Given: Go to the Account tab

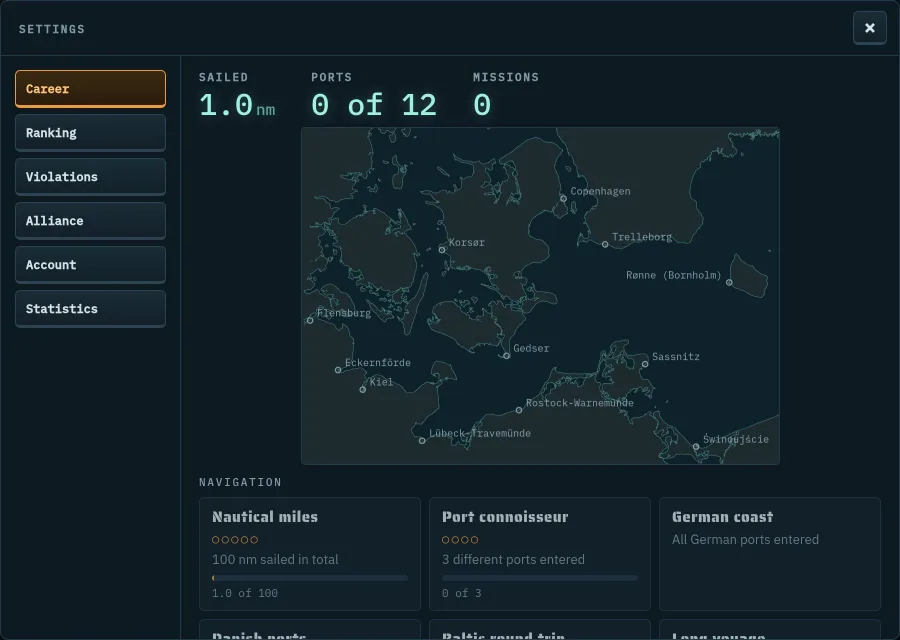Looking at the screenshot, I should [91, 265].
